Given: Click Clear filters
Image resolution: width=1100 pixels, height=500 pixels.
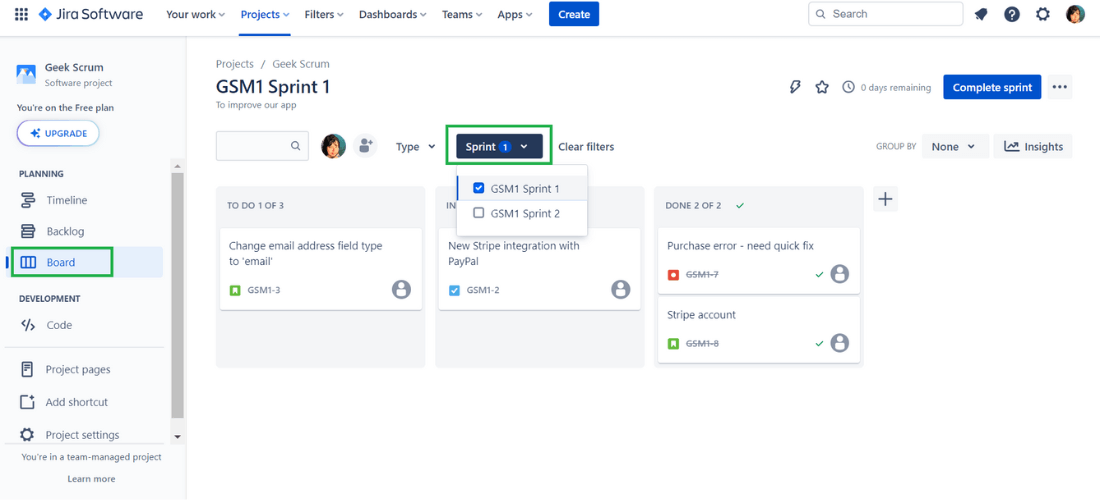Looking at the screenshot, I should coord(586,147).
